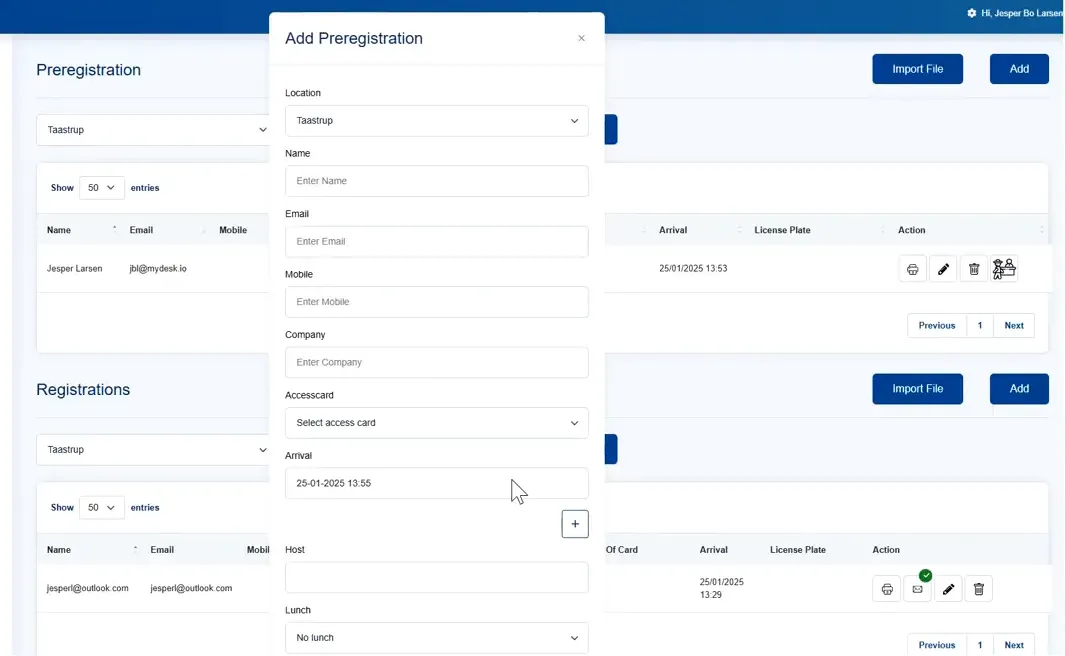The width and height of the screenshot is (1065, 656).
Task: Open the Location dropdown in dialog
Action: coord(437,121)
